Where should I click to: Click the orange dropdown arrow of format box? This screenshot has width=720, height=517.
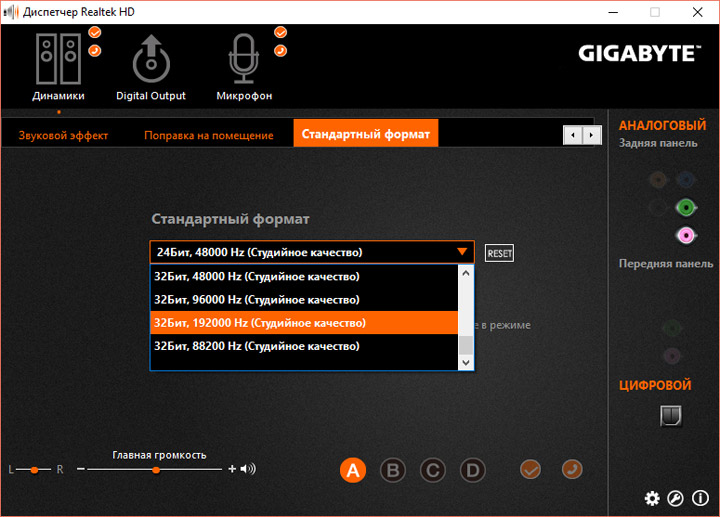coord(462,252)
